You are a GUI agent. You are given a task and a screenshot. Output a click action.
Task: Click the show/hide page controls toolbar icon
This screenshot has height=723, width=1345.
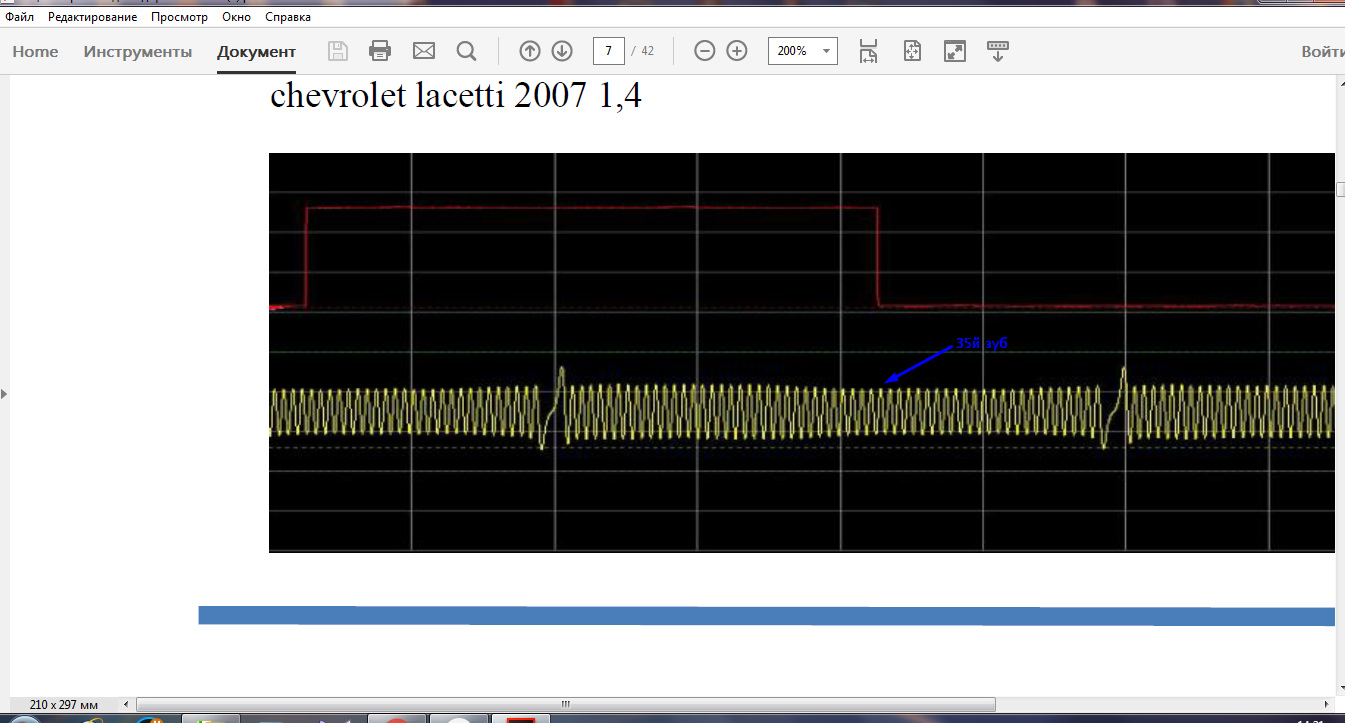(998, 51)
